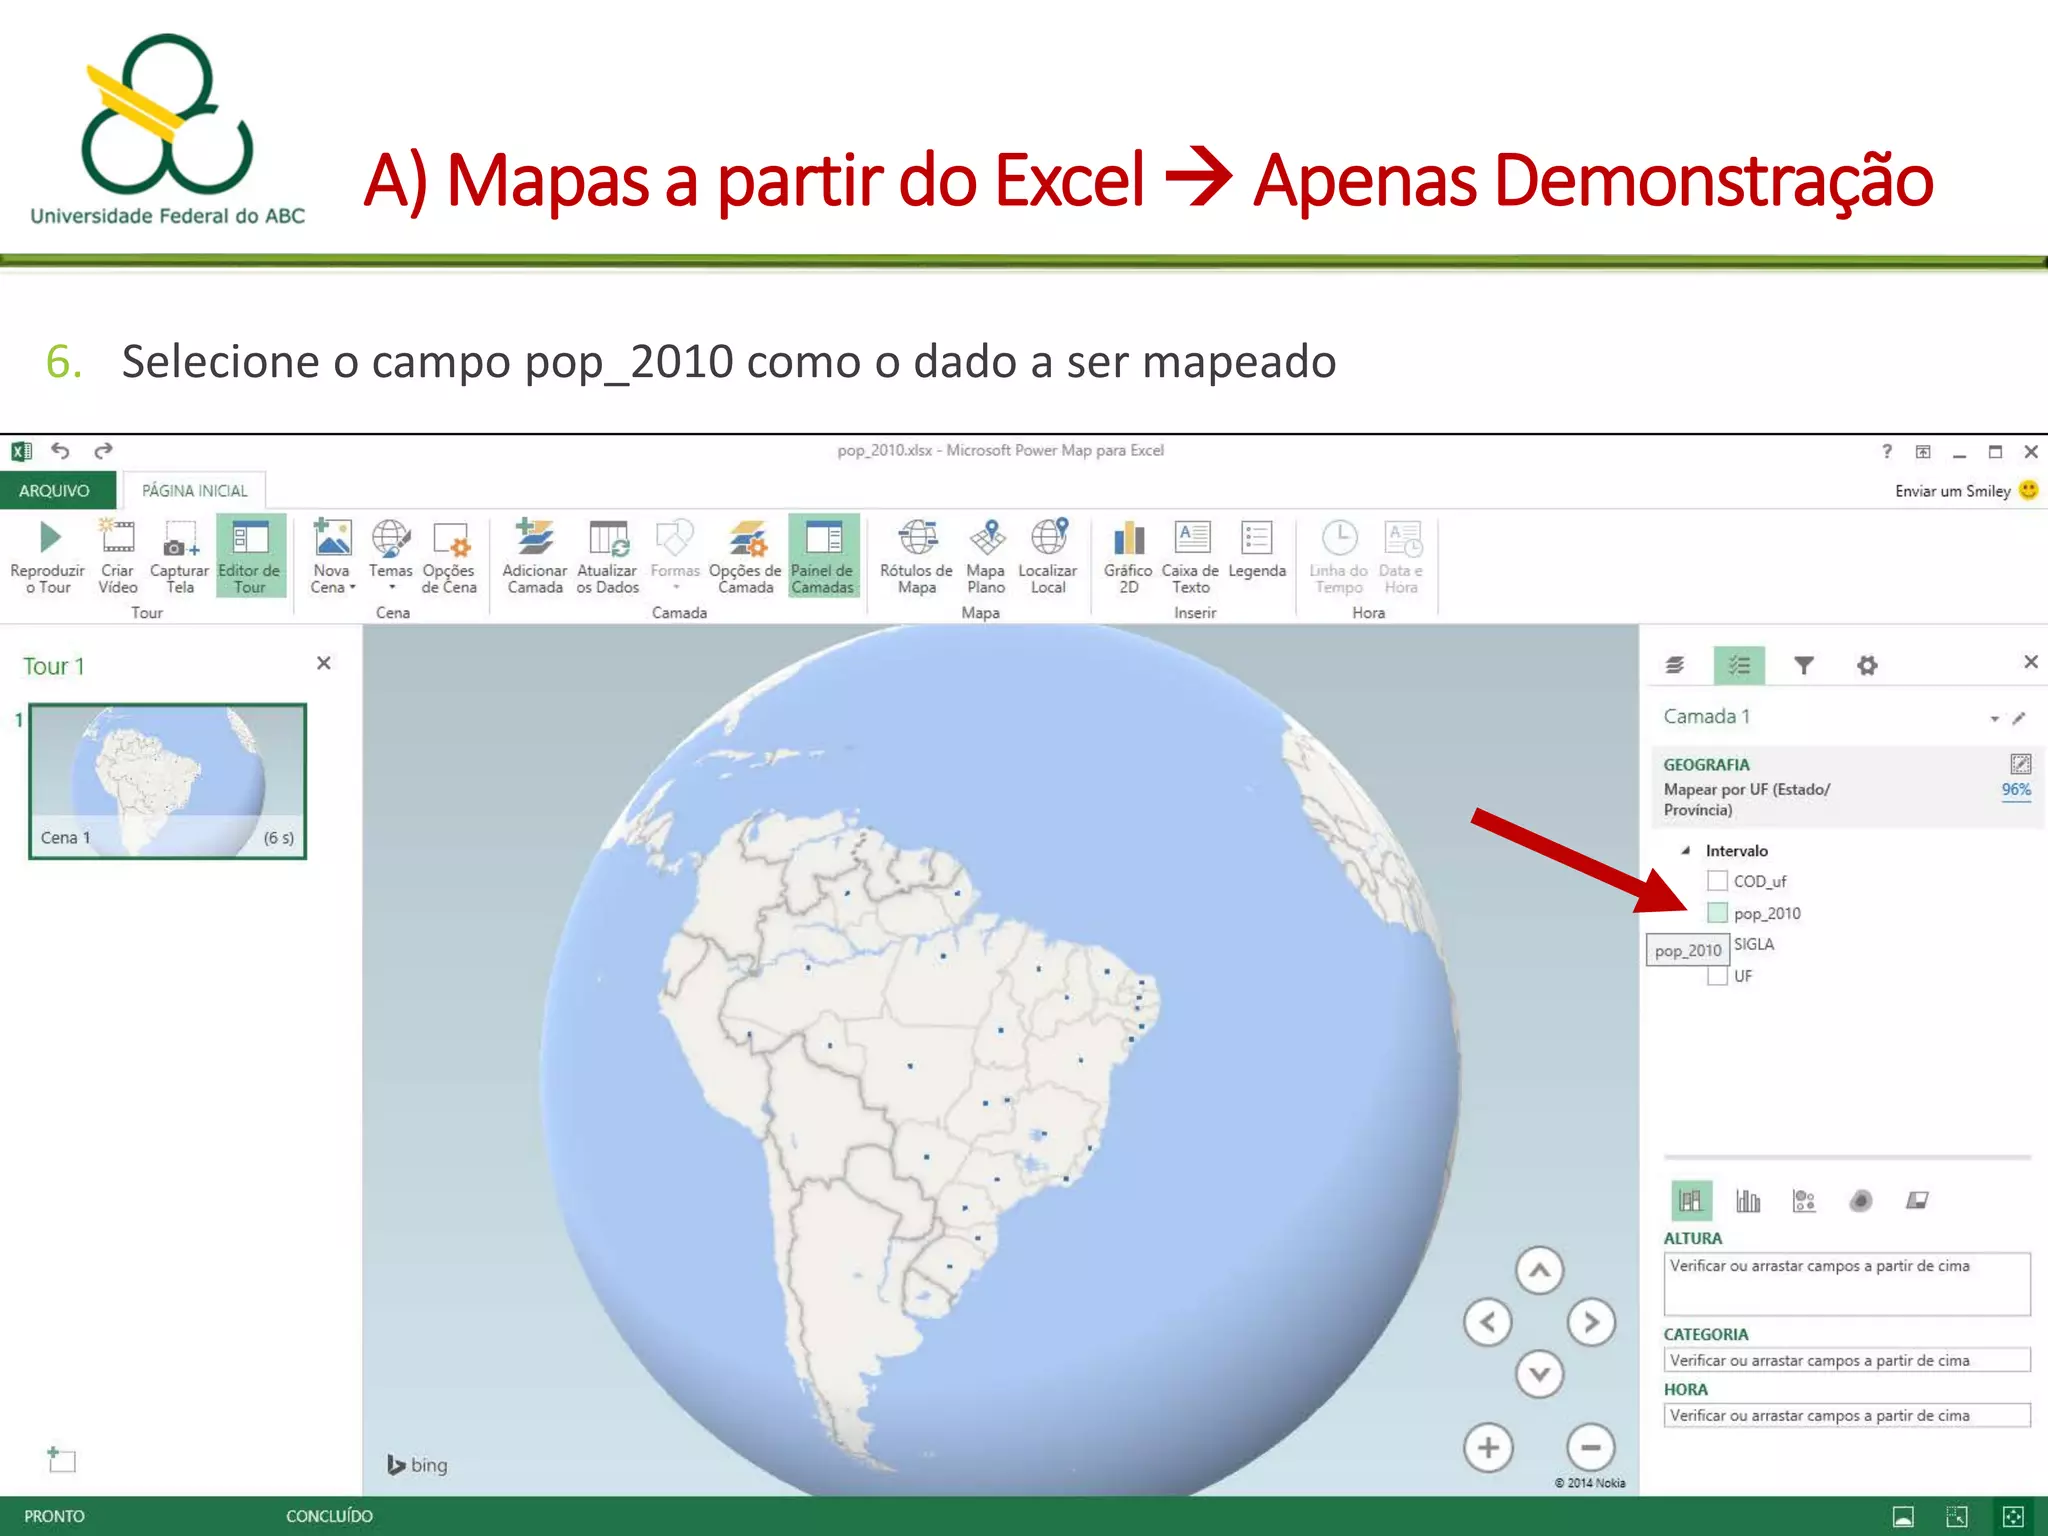Viewport: 2048px width, 1536px height.
Task: Insert a Caixa de Texto
Action: click(x=1190, y=556)
